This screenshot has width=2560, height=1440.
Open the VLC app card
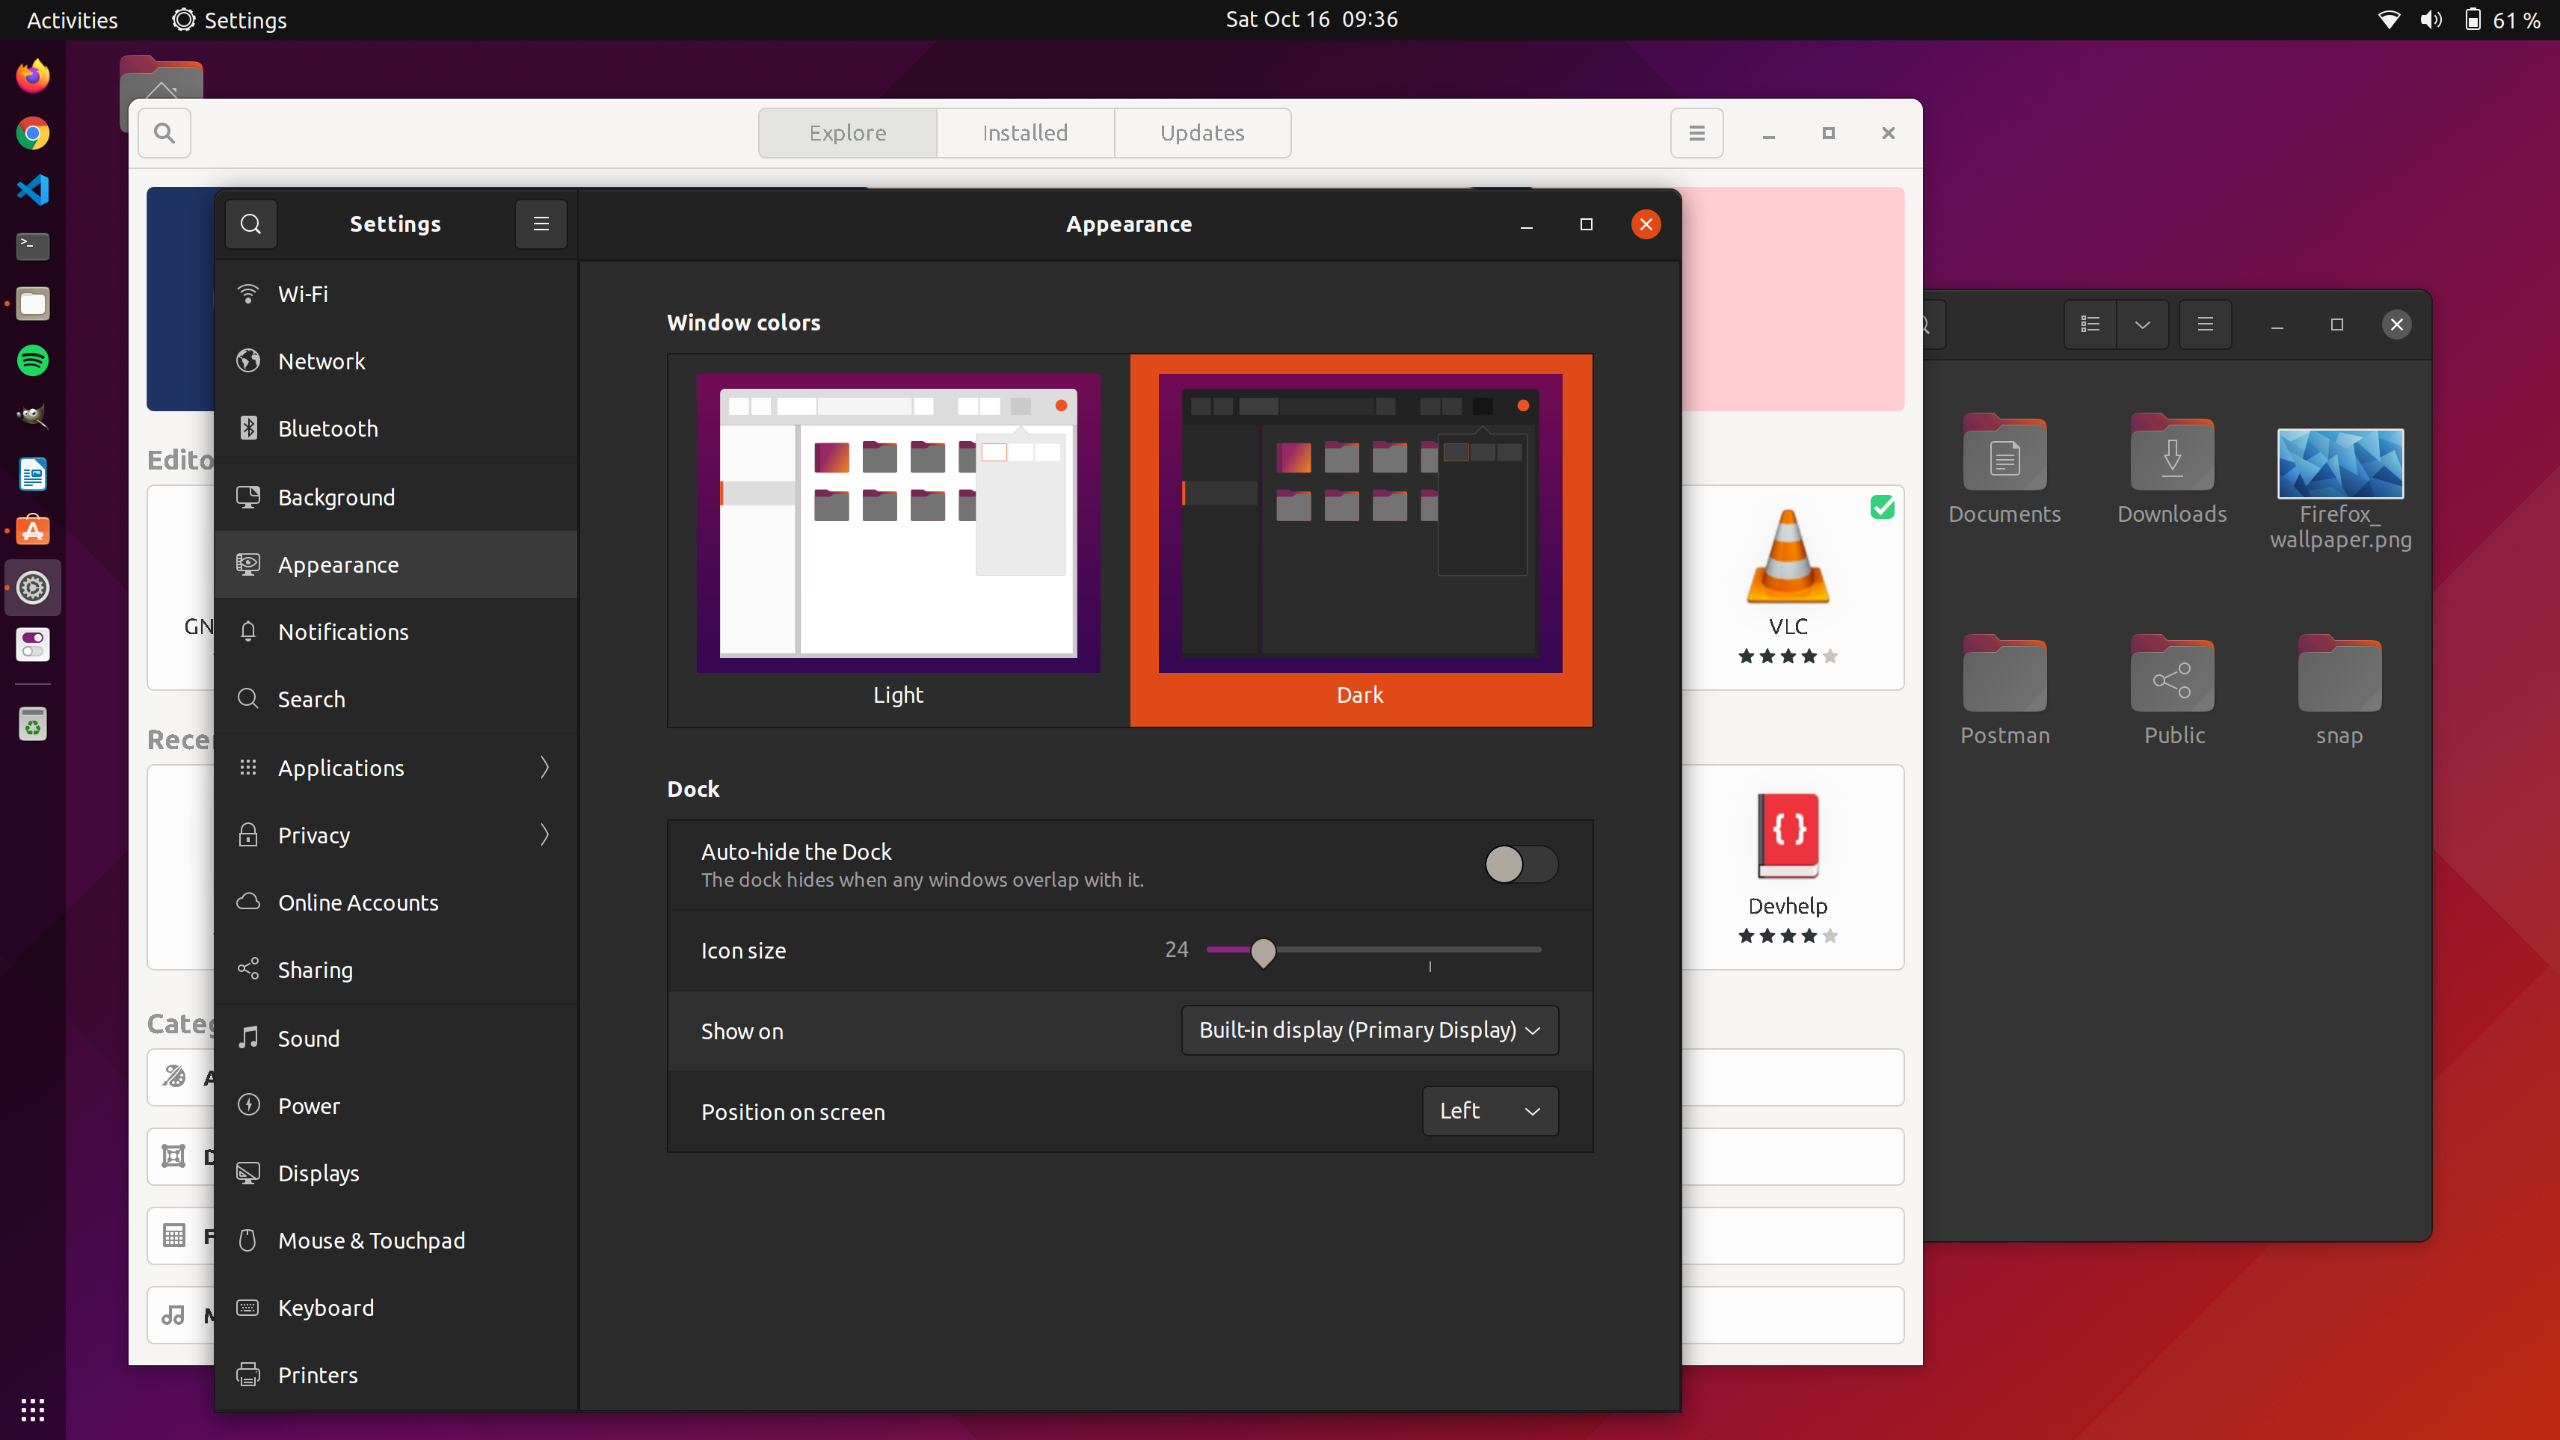[x=1788, y=587]
